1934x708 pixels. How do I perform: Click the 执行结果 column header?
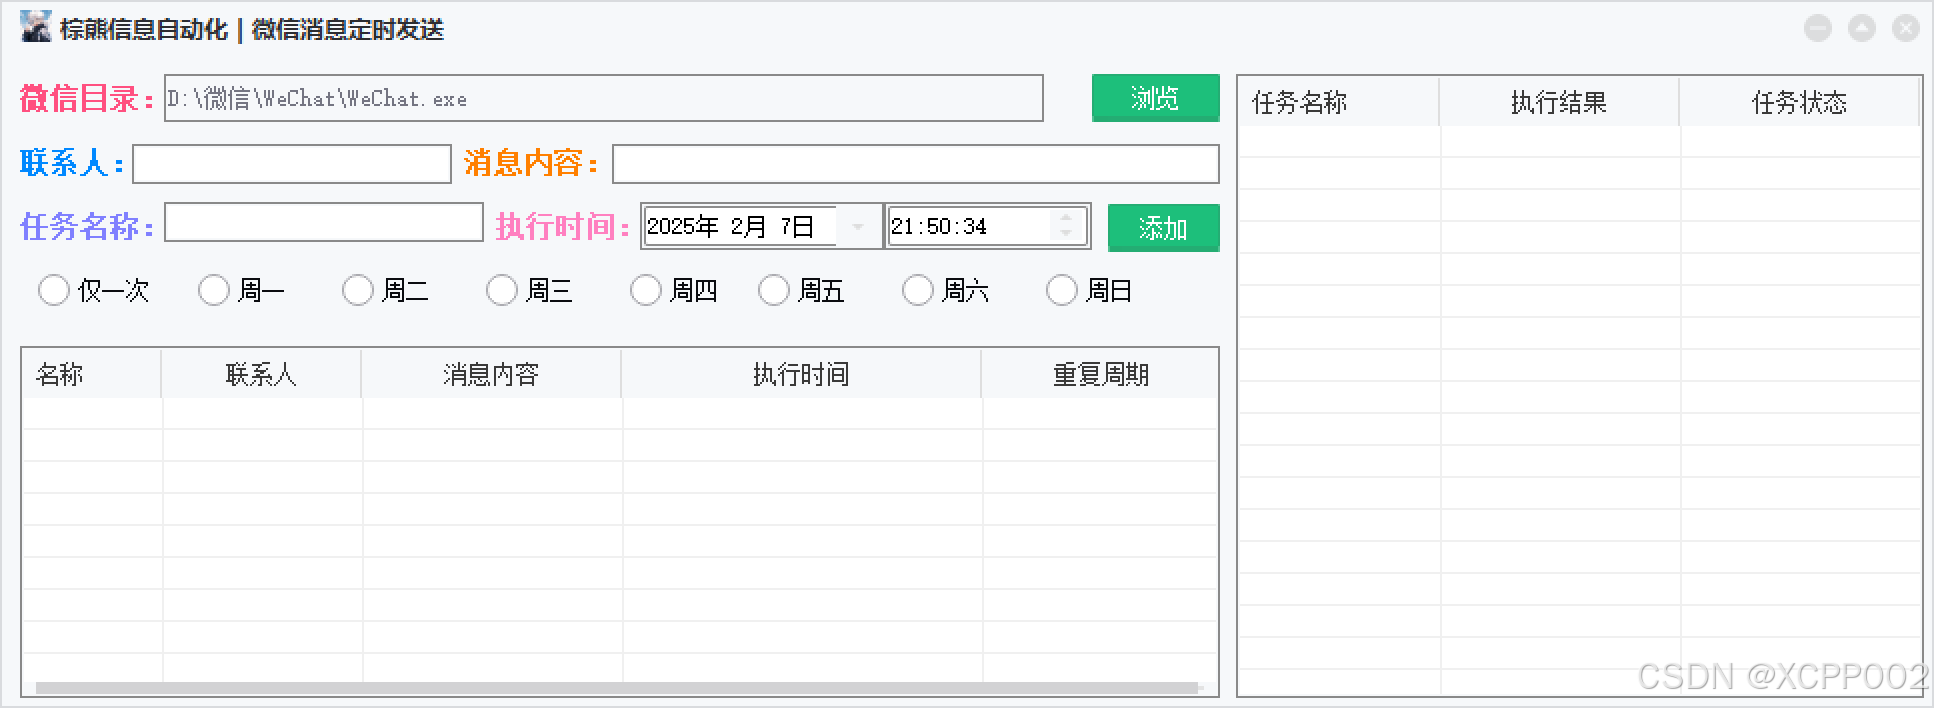point(1559,102)
